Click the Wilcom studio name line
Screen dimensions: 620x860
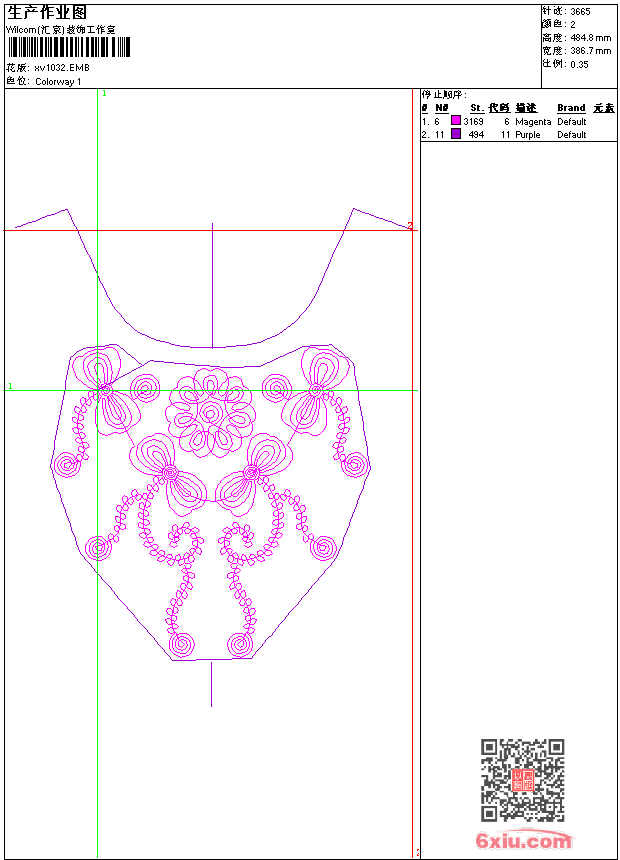coord(61,30)
